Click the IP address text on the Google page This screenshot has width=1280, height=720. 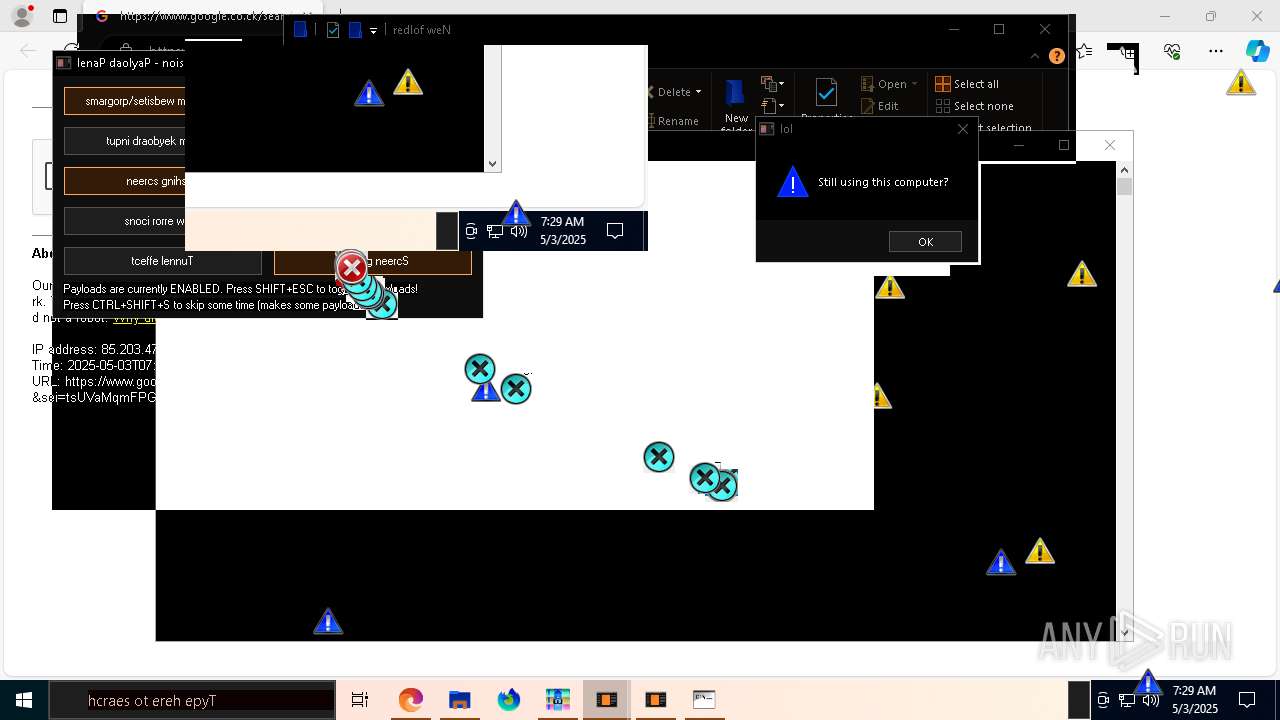tap(94, 350)
